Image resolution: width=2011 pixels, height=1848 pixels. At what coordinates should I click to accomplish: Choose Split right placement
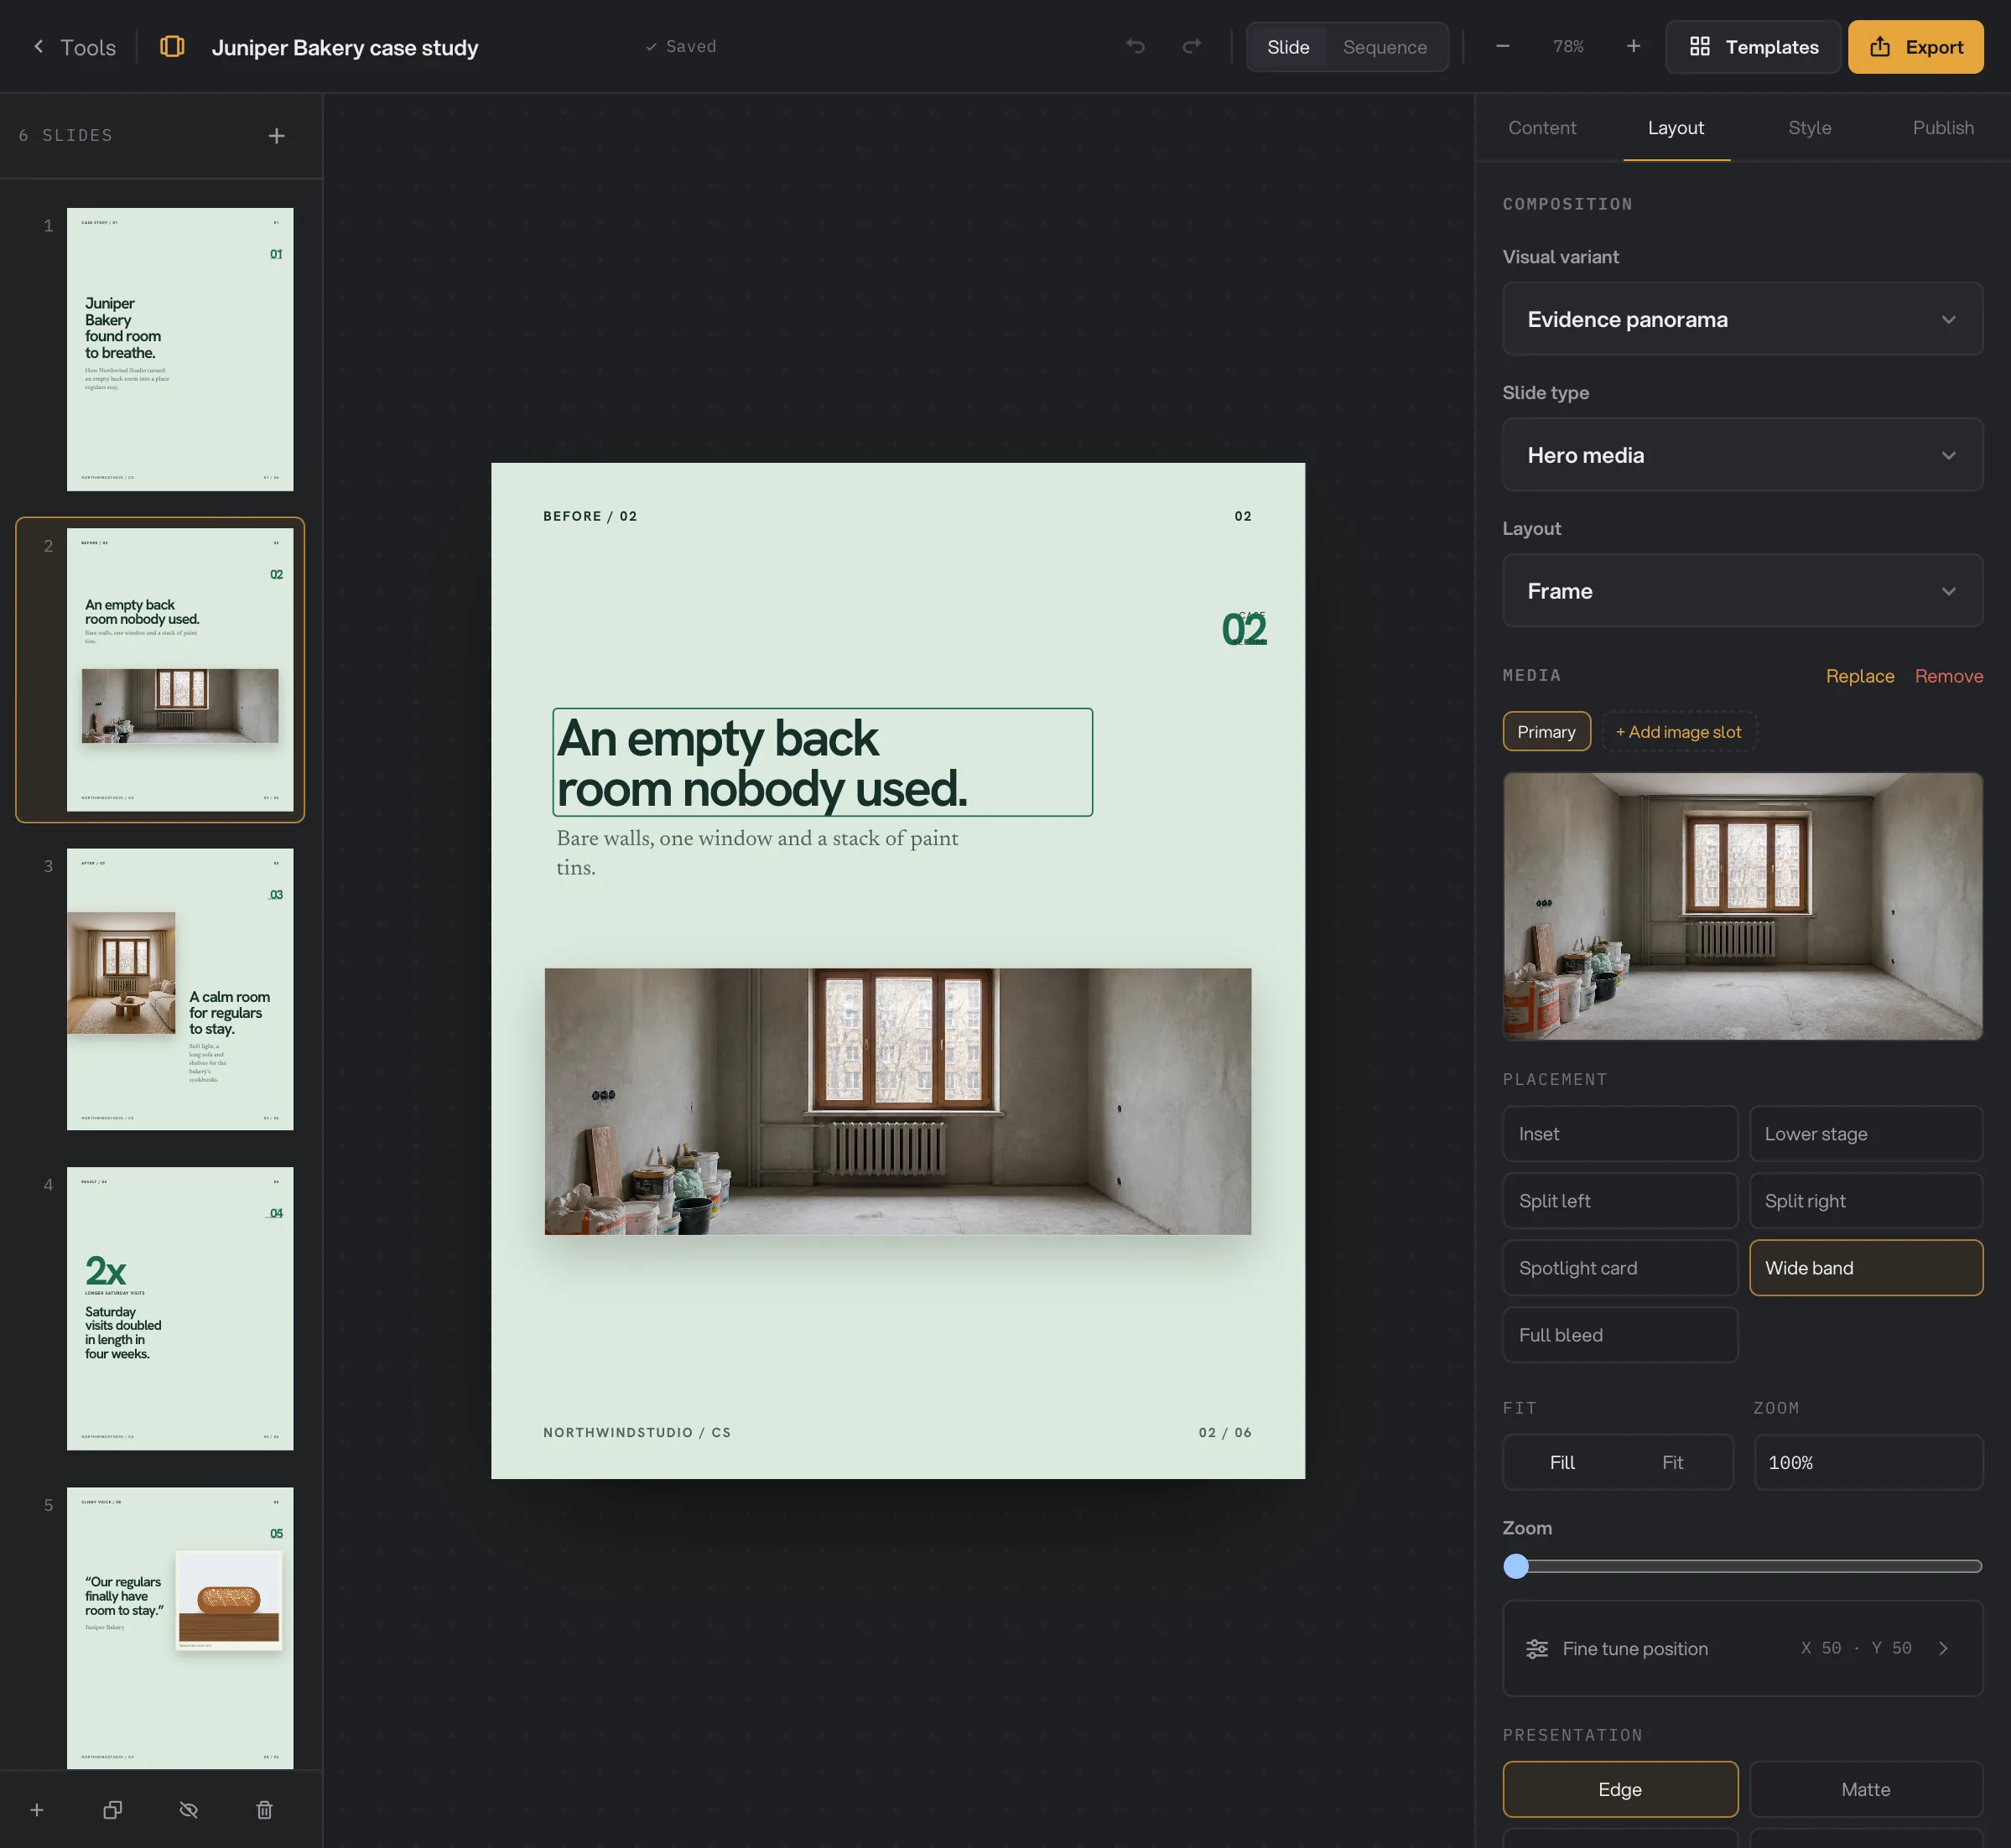click(x=1865, y=1201)
